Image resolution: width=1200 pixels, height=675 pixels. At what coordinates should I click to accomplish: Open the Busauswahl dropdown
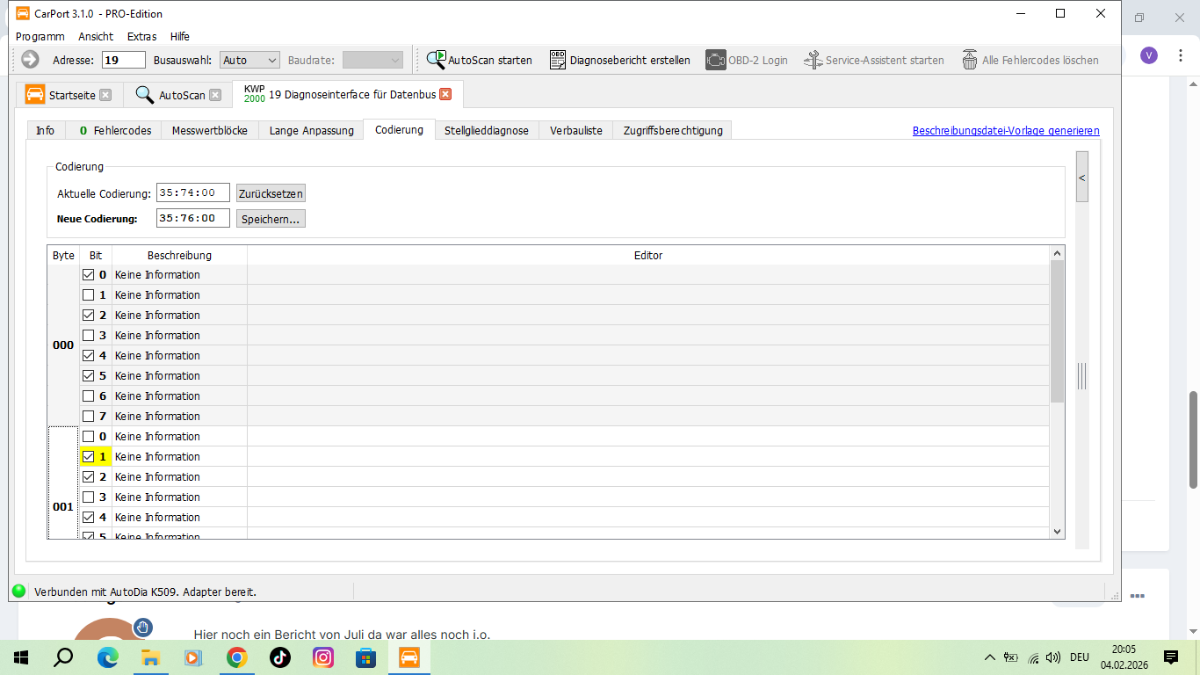click(250, 60)
